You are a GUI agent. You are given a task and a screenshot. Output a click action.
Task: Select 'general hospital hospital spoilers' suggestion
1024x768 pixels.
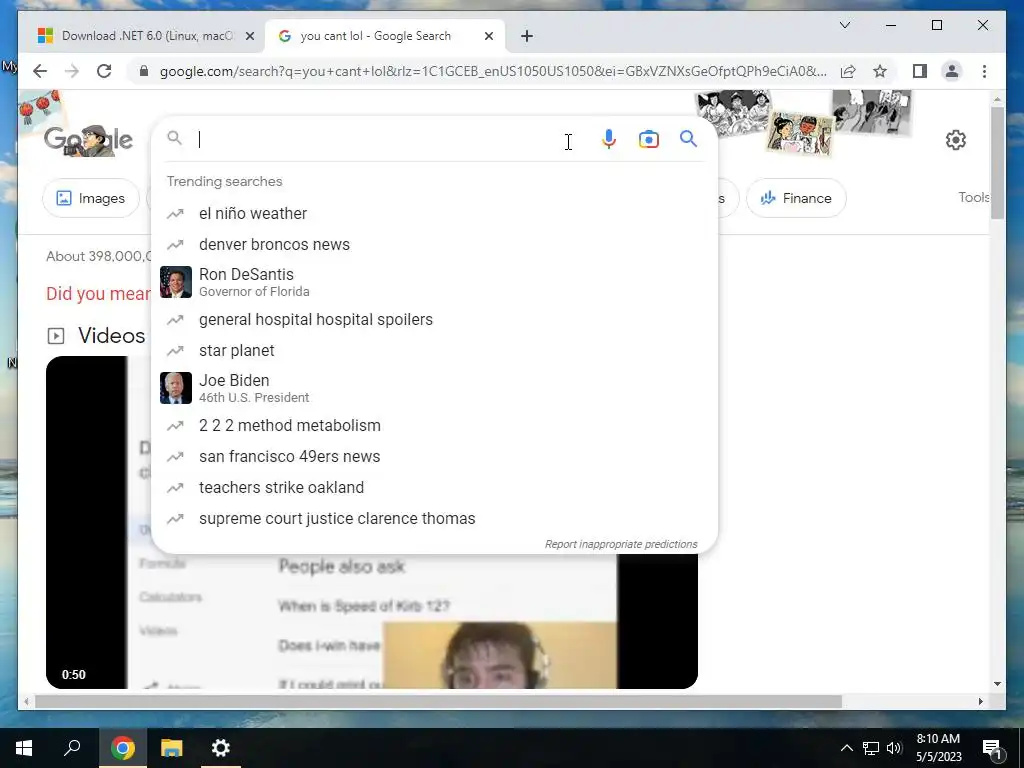tap(434, 319)
